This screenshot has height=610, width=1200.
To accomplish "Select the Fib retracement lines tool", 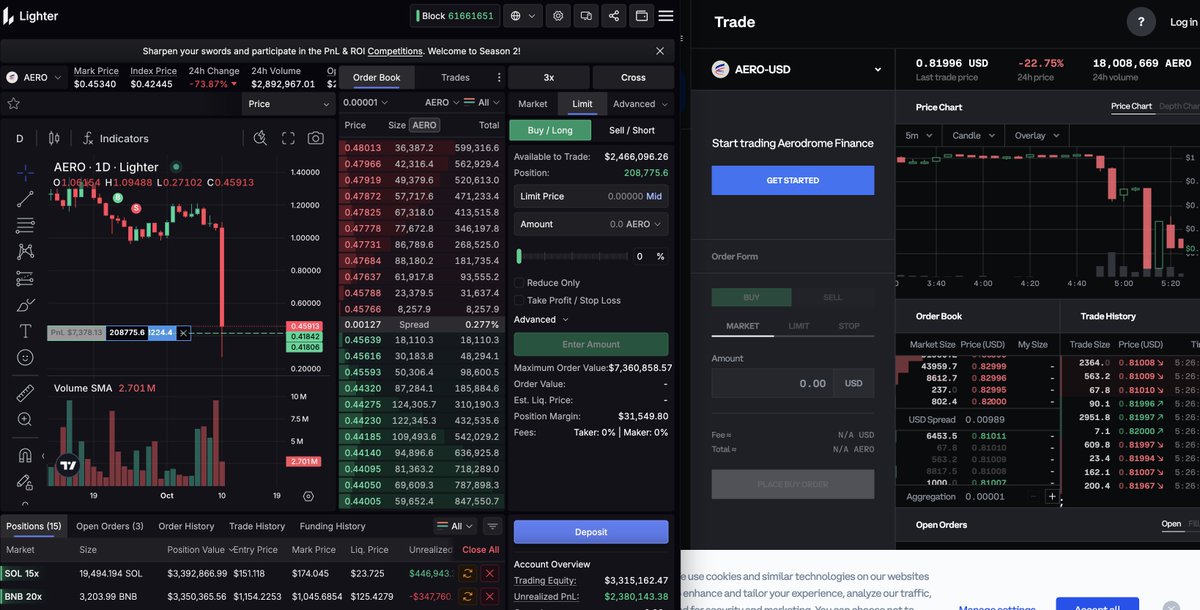I will coord(25,226).
